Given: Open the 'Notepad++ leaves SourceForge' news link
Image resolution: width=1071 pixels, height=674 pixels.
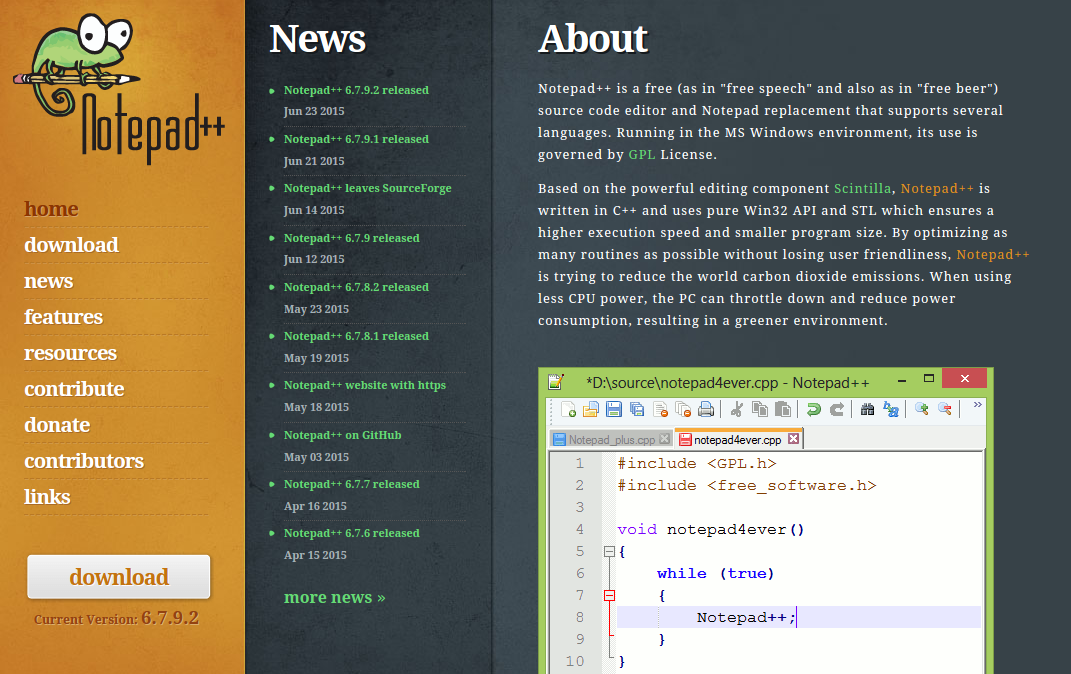Looking at the screenshot, I should point(367,188).
